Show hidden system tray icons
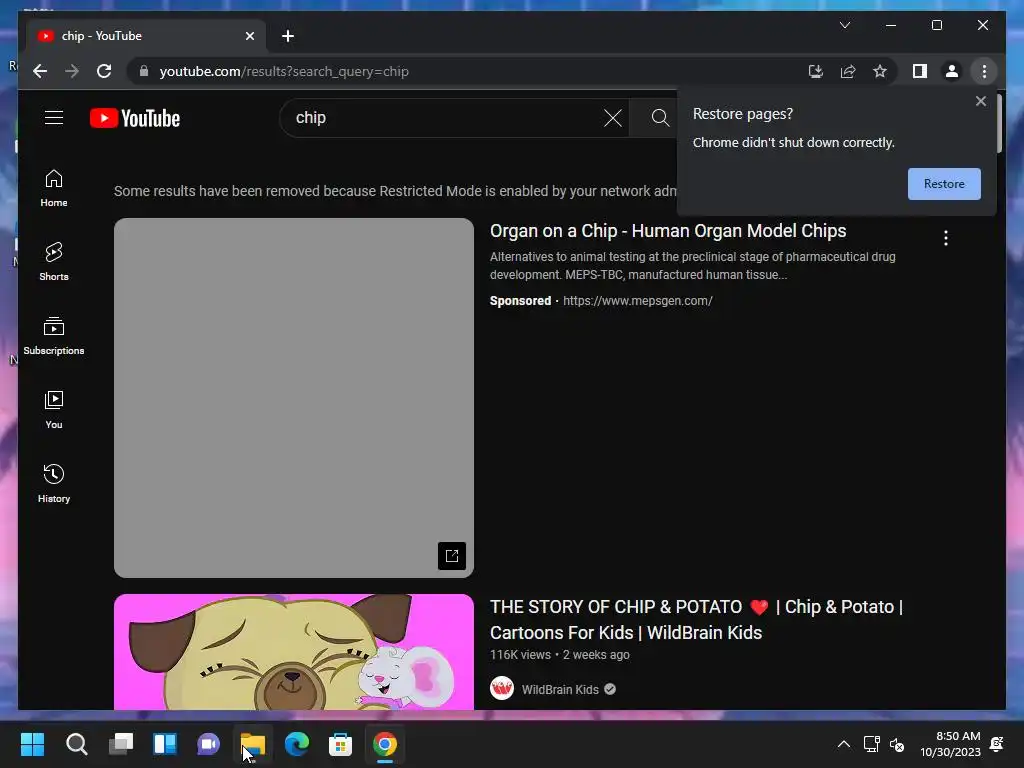This screenshot has height=768, width=1024. pyautogui.click(x=844, y=744)
